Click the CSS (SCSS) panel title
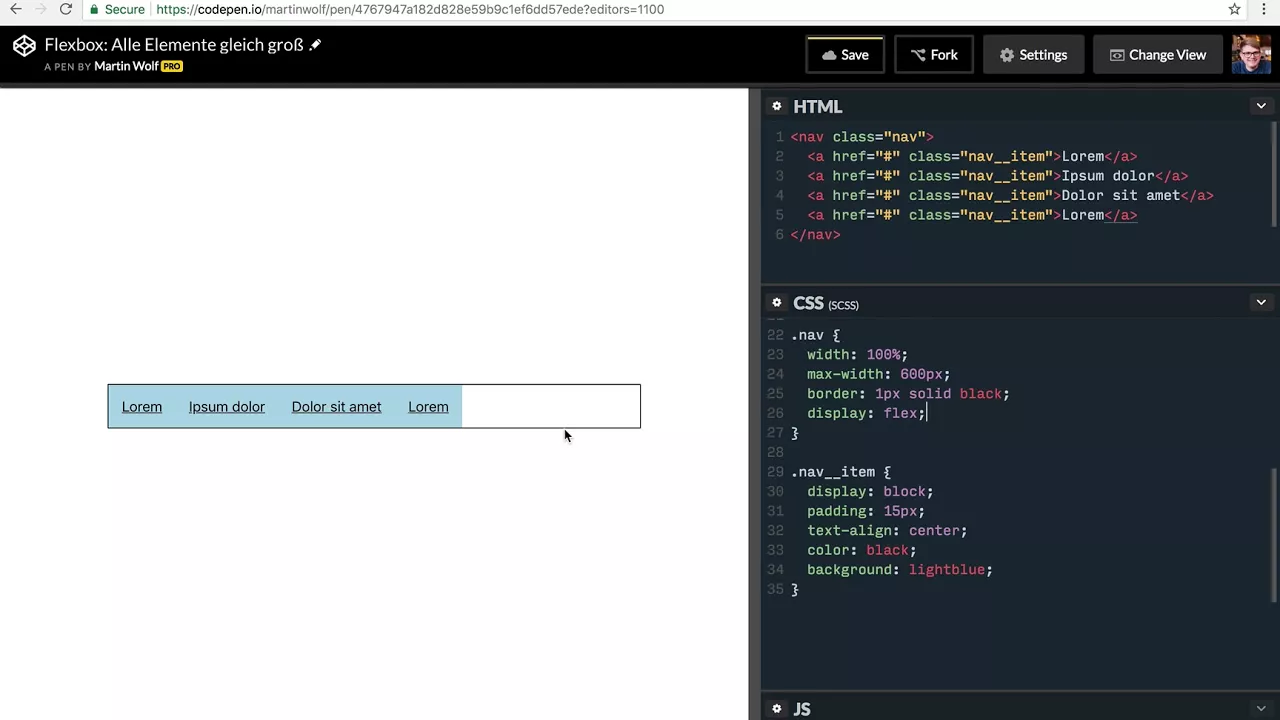Image resolution: width=1280 pixels, height=720 pixels. click(825, 303)
